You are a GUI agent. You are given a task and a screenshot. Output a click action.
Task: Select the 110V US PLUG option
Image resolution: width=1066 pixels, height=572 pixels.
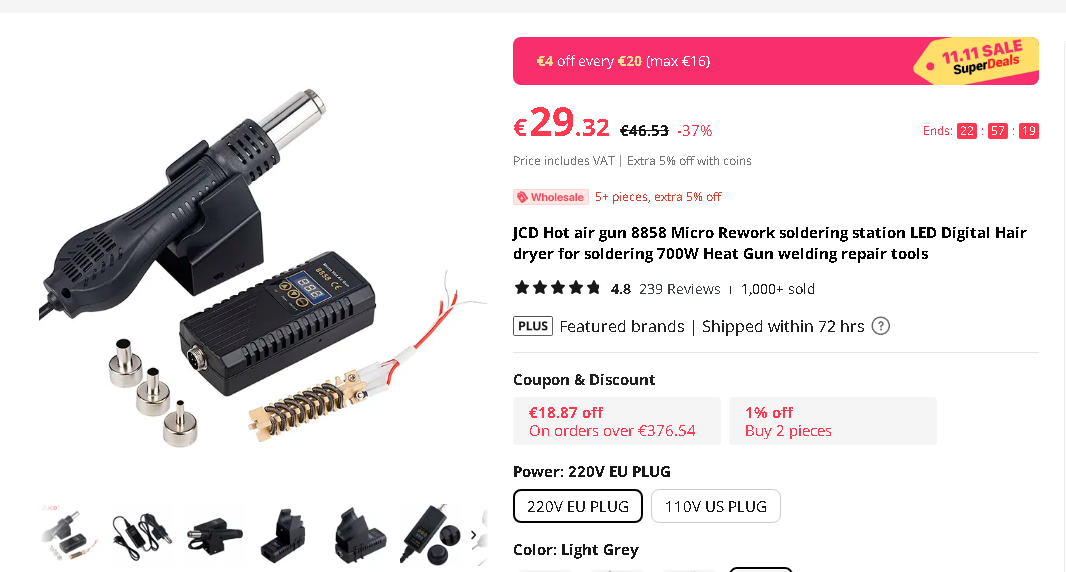point(716,506)
